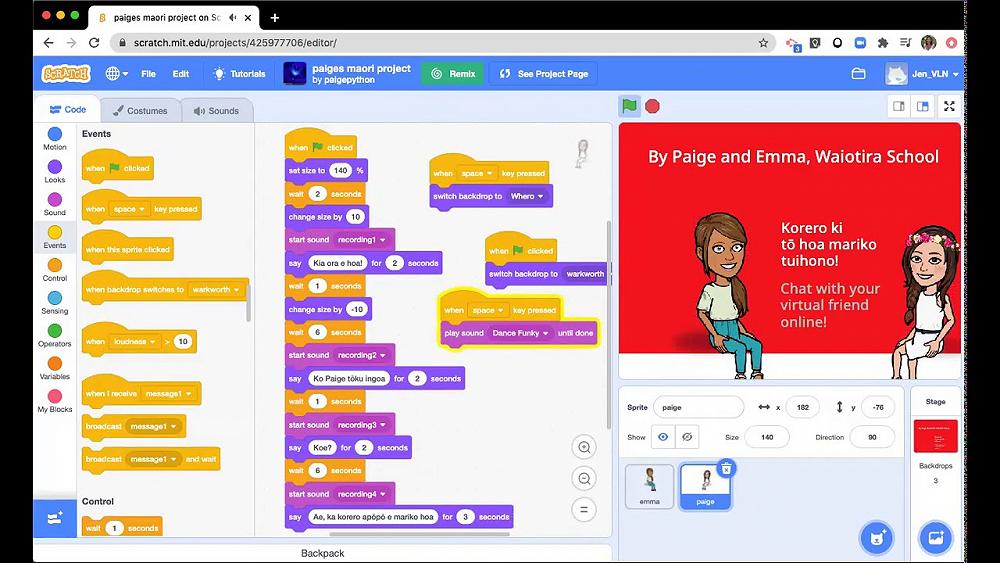Image resolution: width=1000 pixels, height=563 pixels.
Task: Switch to small stage layout
Action: point(899,106)
